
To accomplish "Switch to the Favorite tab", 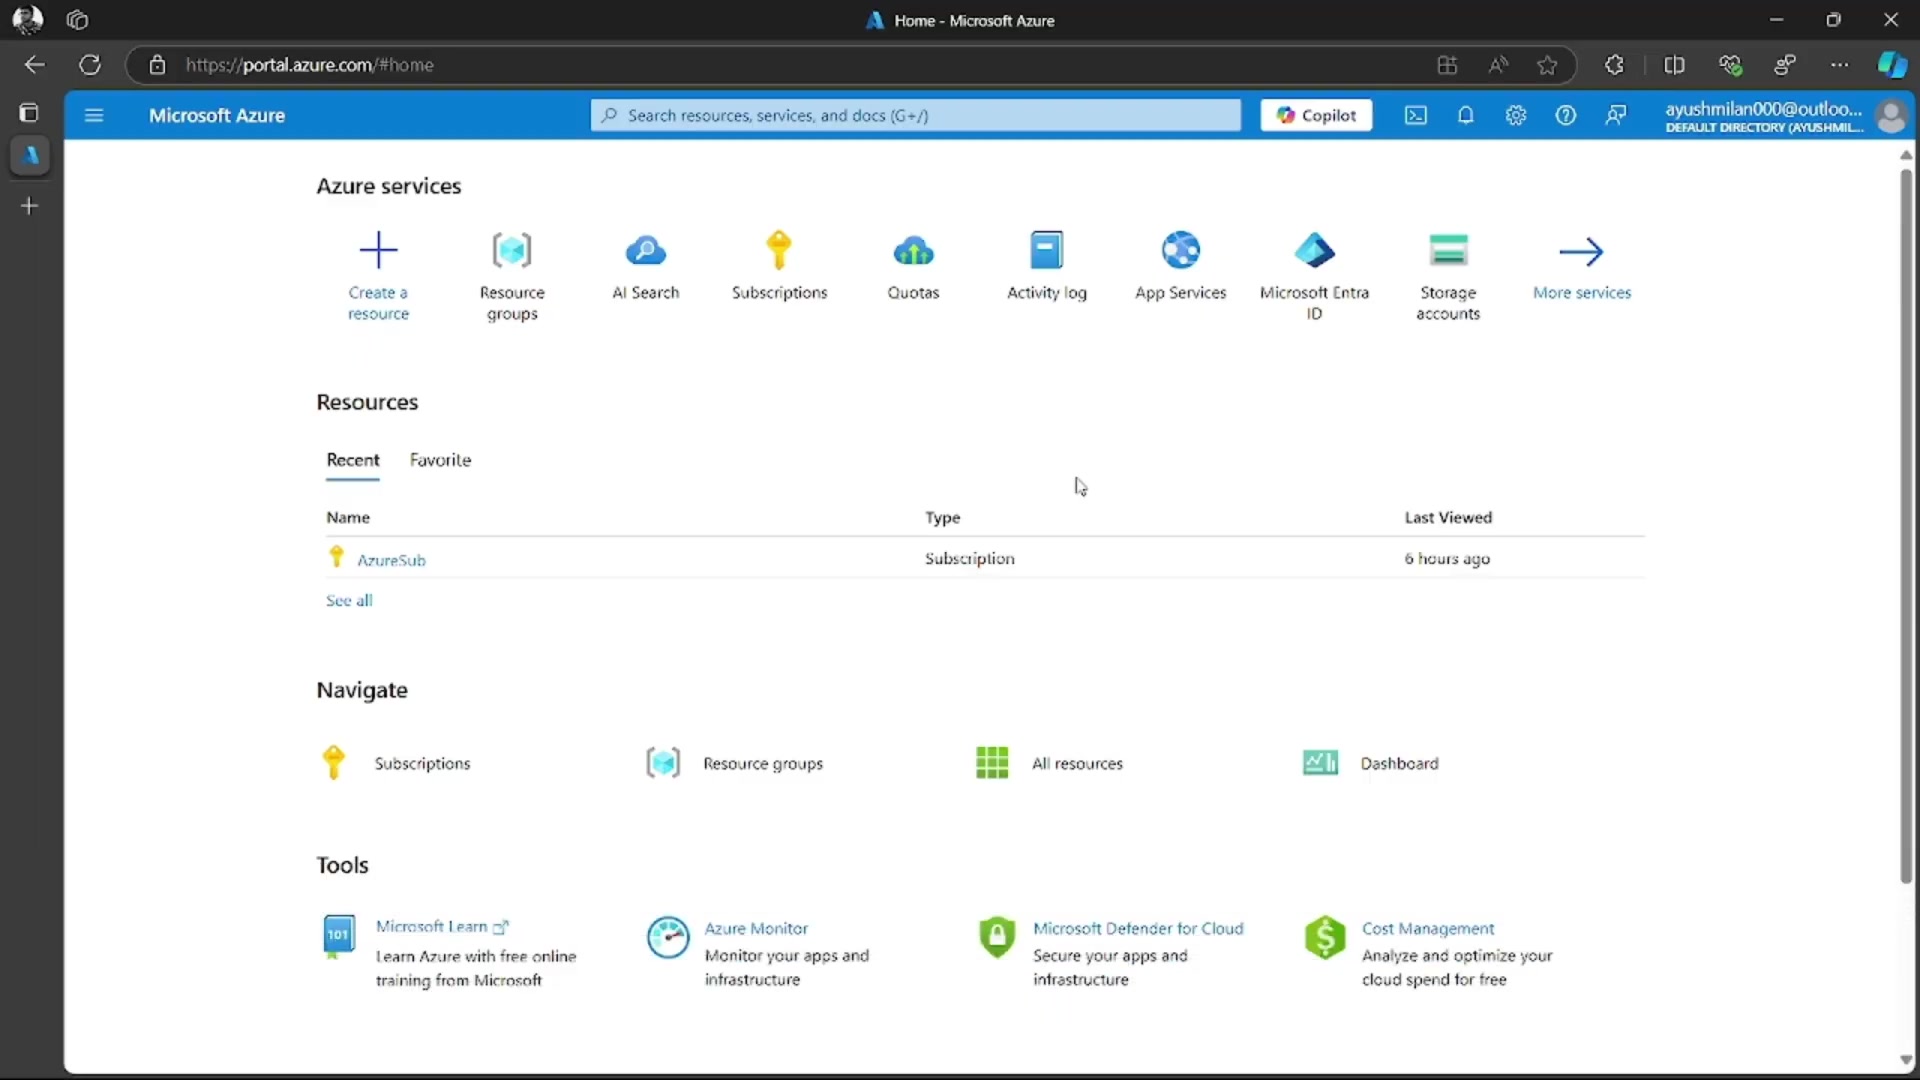I will tap(441, 461).
